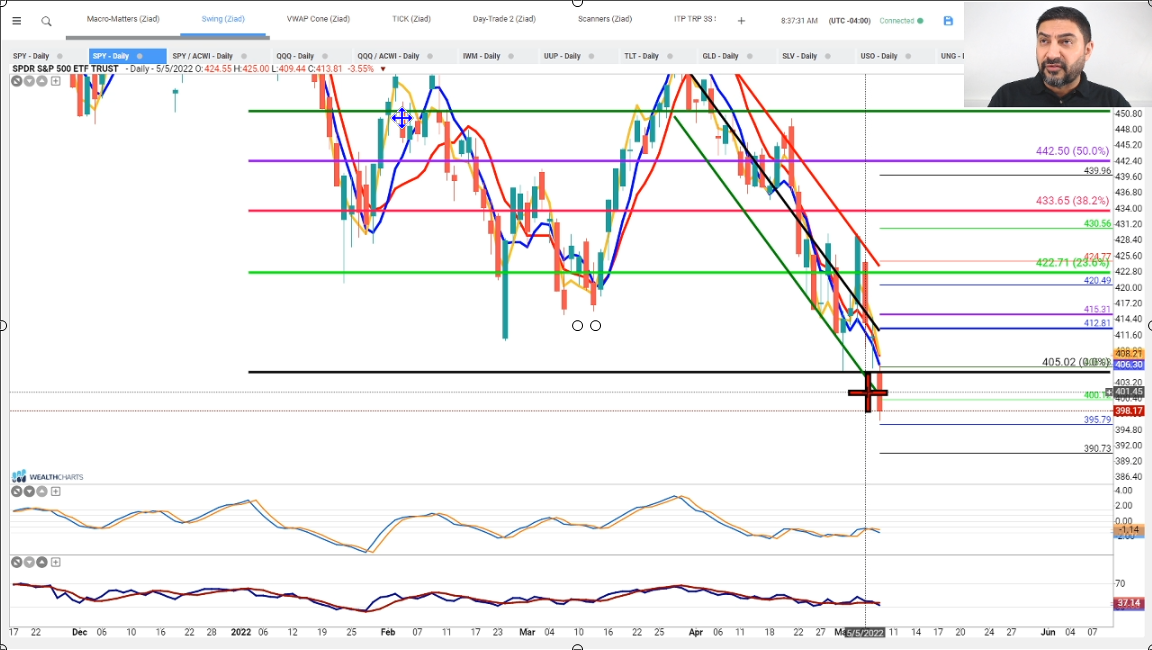Move the middle oscillator pane up

42,491
